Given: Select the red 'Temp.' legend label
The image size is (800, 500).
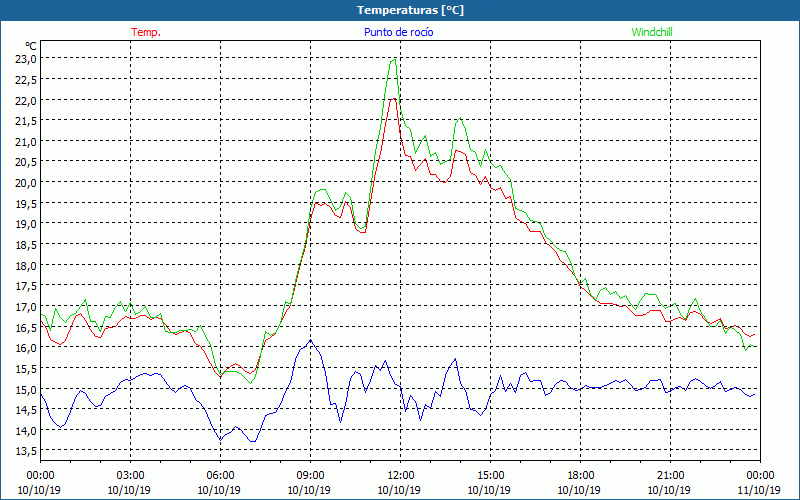Looking at the screenshot, I should (x=146, y=32).
